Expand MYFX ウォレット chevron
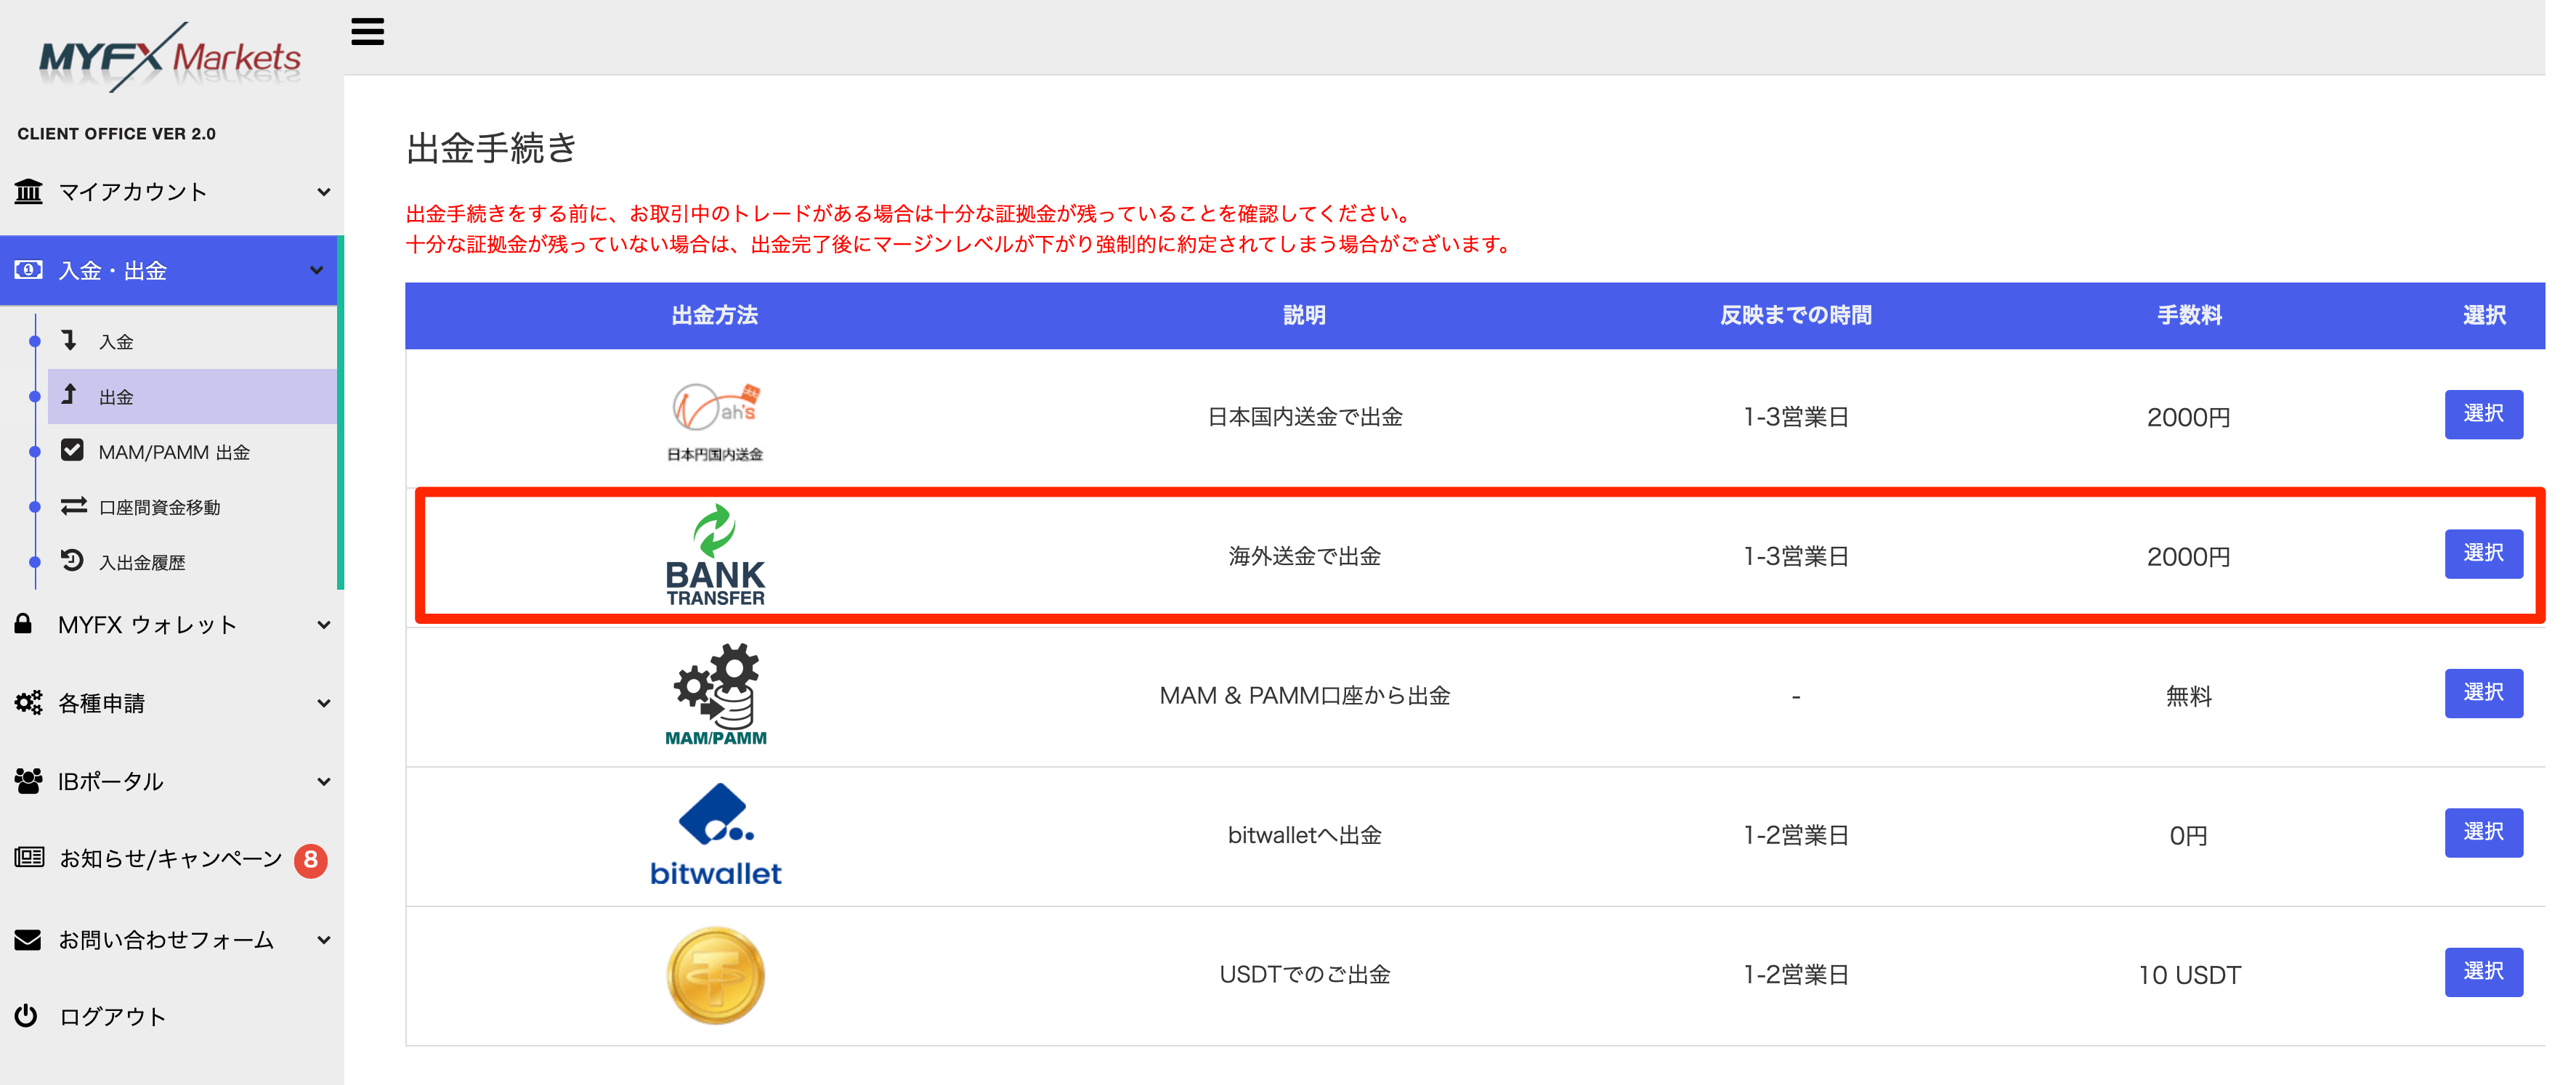This screenshot has height=1085, width=2576. point(323,625)
